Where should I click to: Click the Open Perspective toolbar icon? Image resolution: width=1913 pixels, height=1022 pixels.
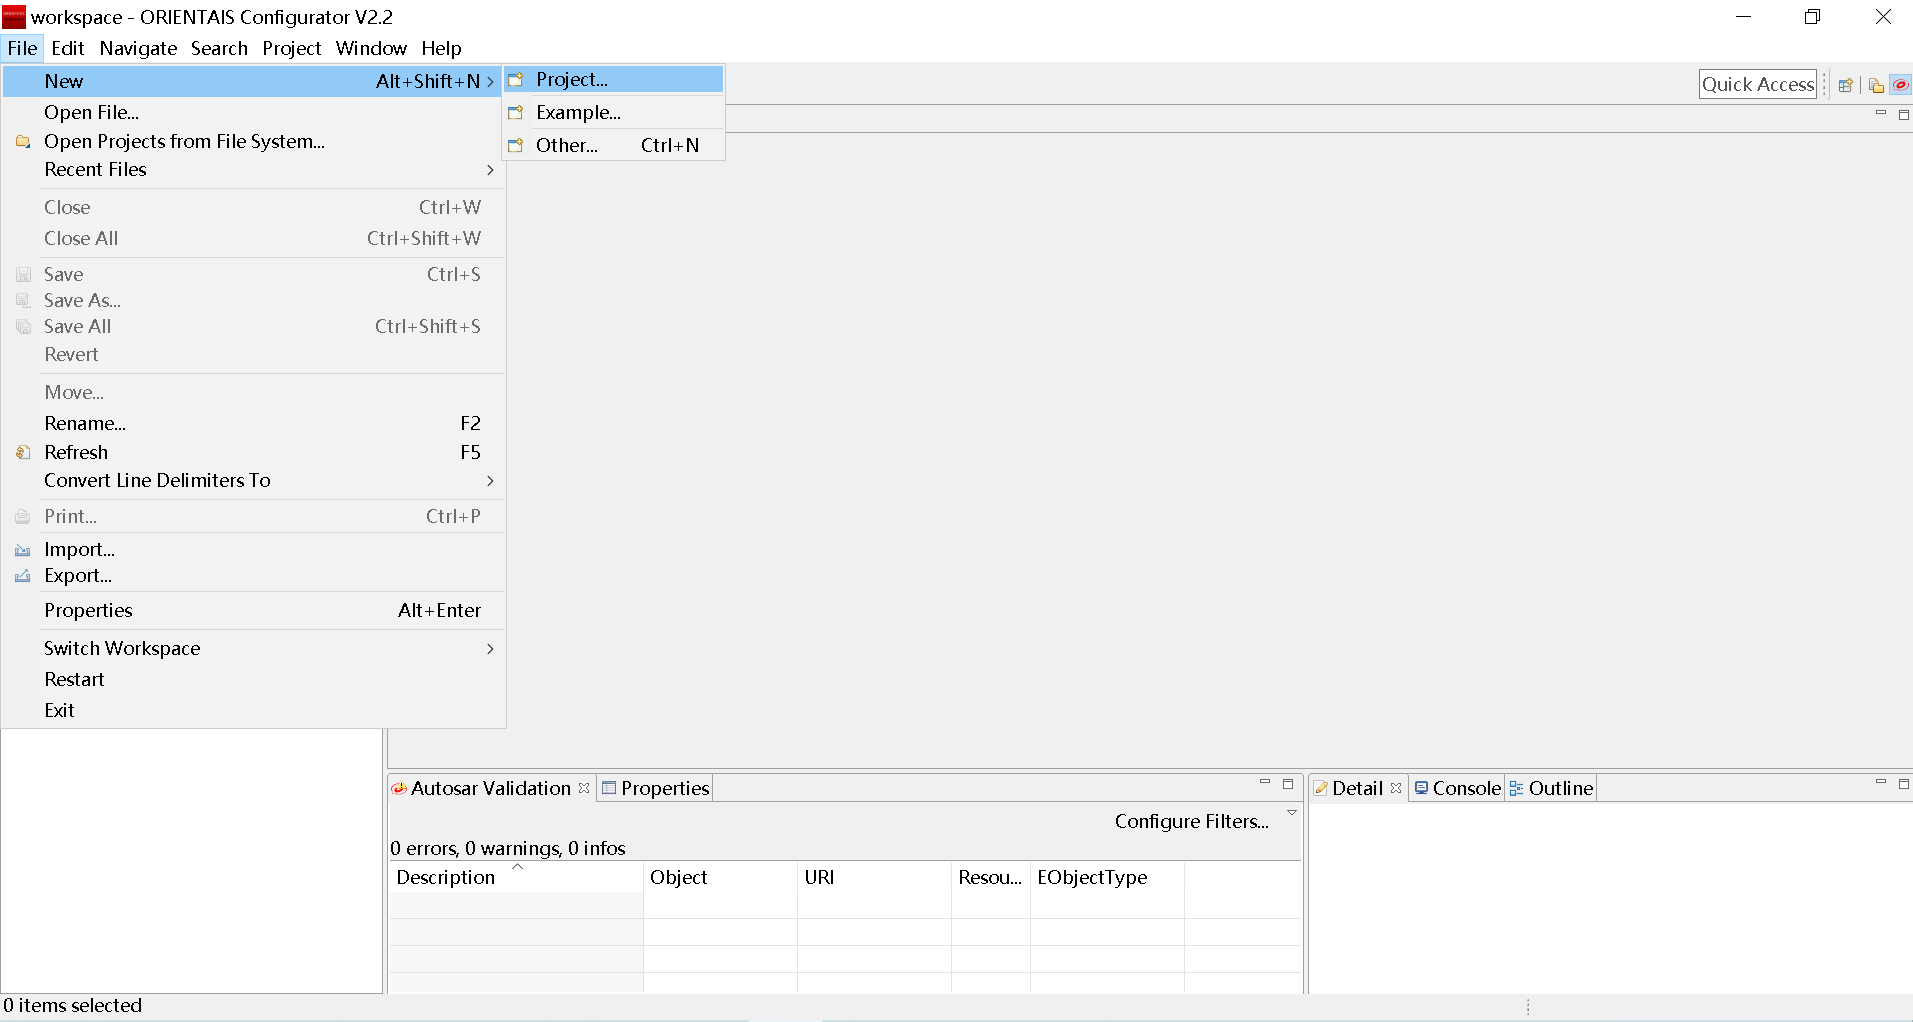coord(1846,85)
